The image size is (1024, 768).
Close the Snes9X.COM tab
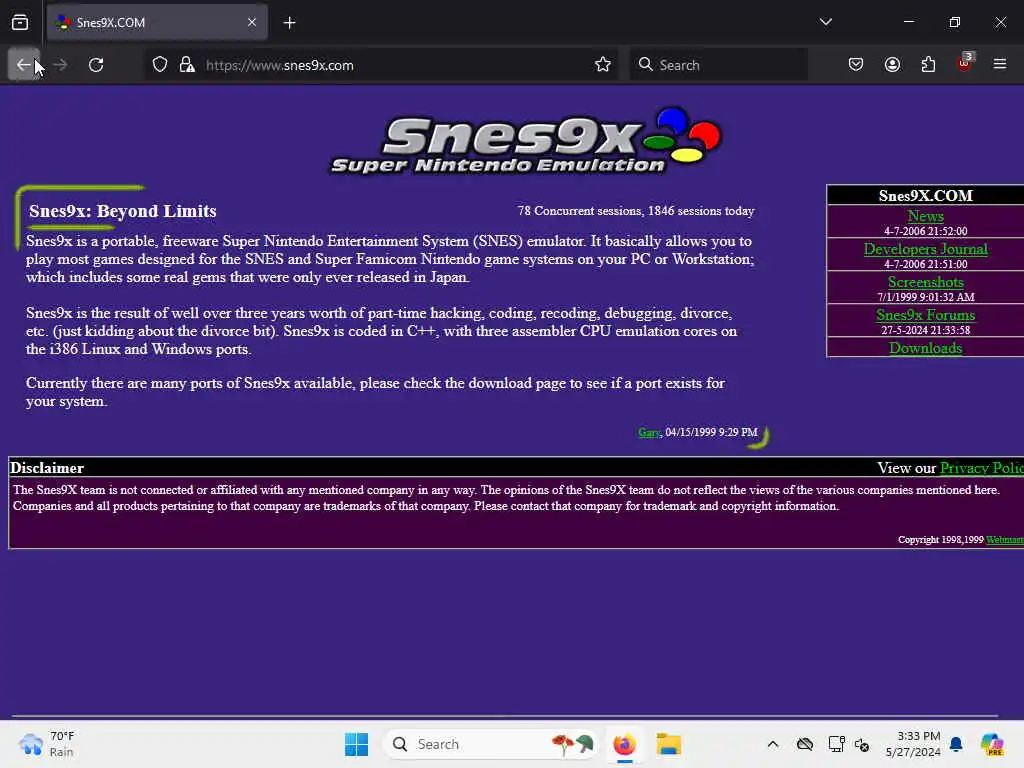click(x=252, y=22)
